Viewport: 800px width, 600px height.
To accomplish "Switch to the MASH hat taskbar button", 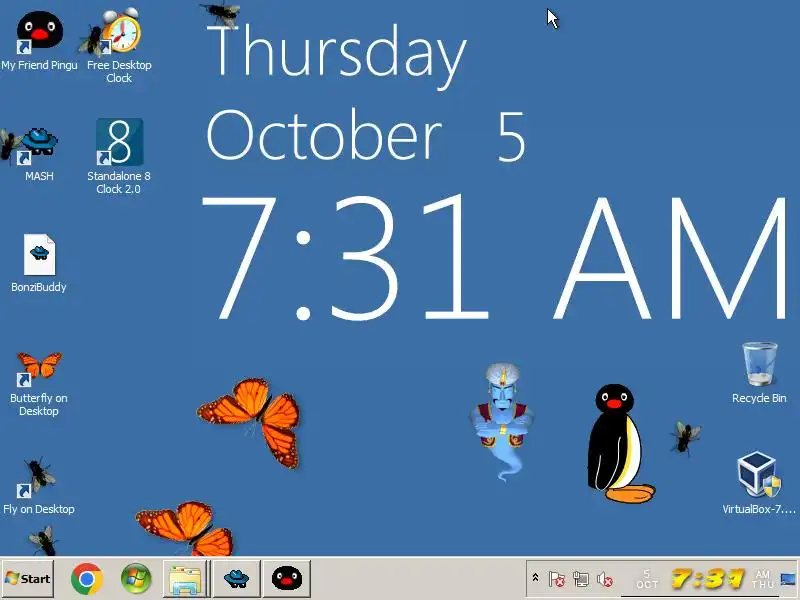I will 236,579.
